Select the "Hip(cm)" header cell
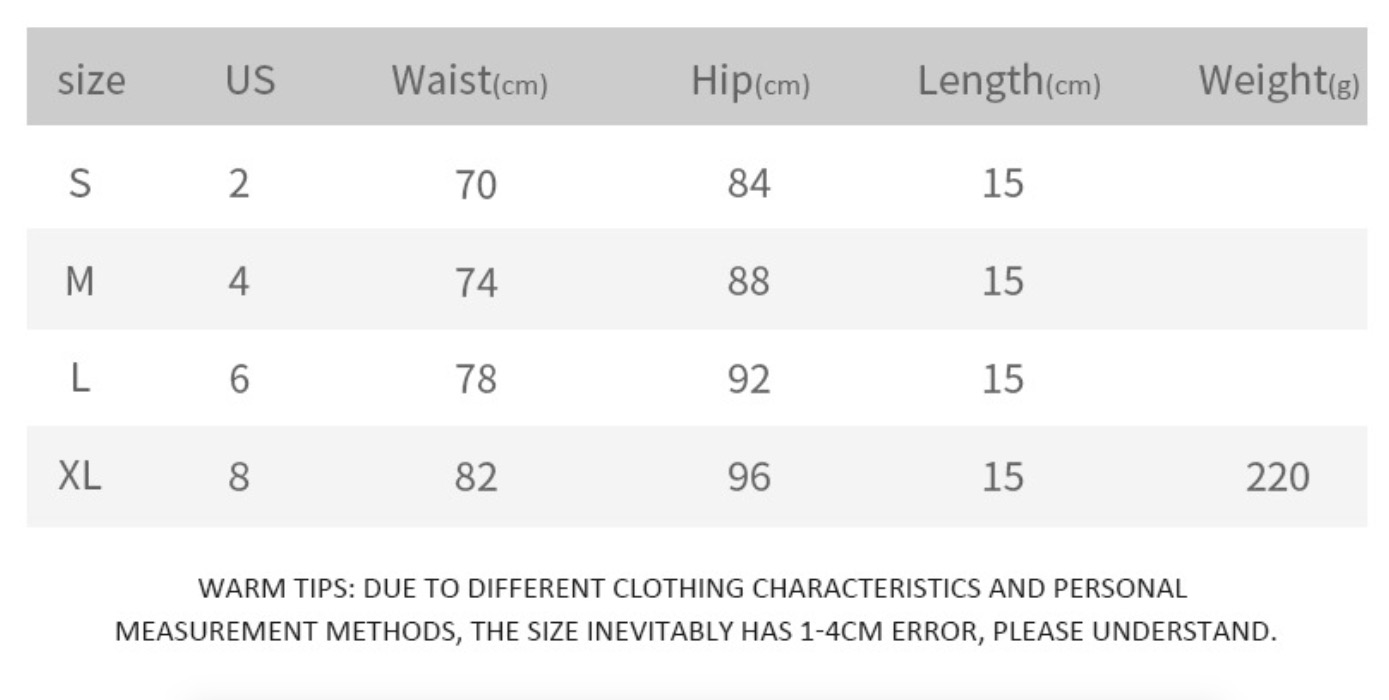Viewport: 1389px width, 700px height. tap(749, 82)
